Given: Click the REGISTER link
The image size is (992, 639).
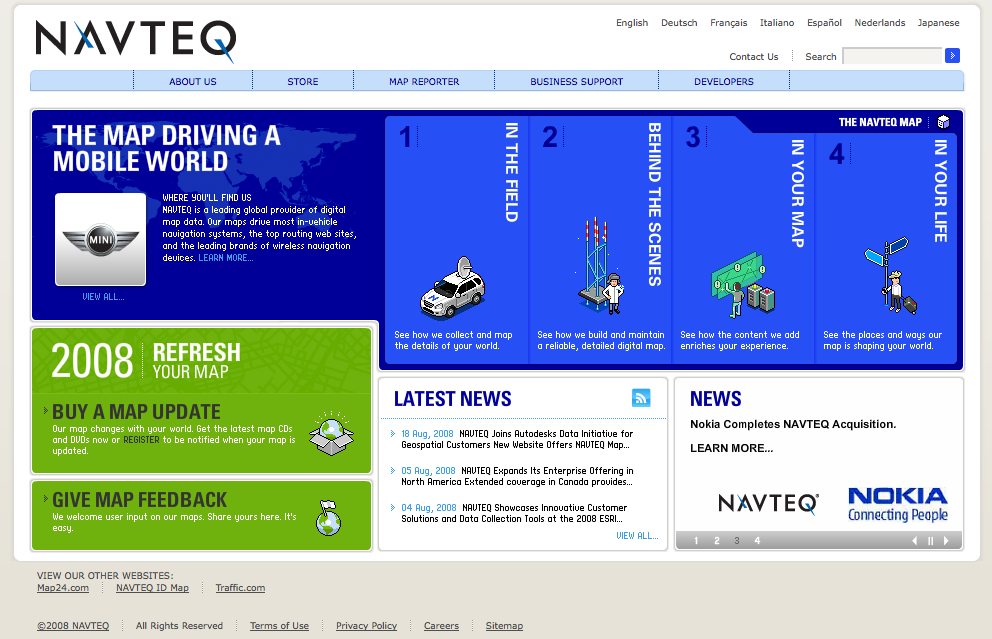Looking at the screenshot, I should [141, 440].
